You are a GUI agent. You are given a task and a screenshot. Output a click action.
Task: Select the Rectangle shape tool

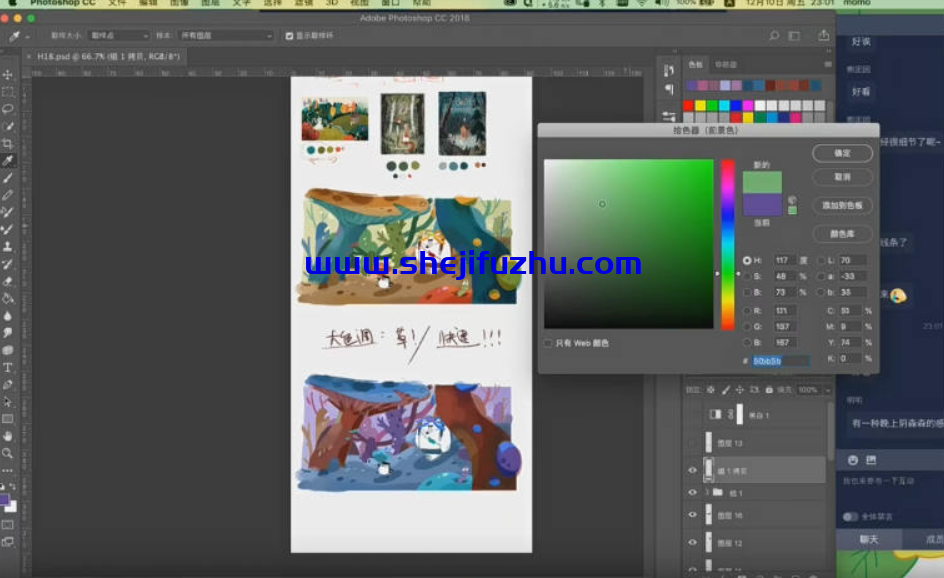click(8, 419)
